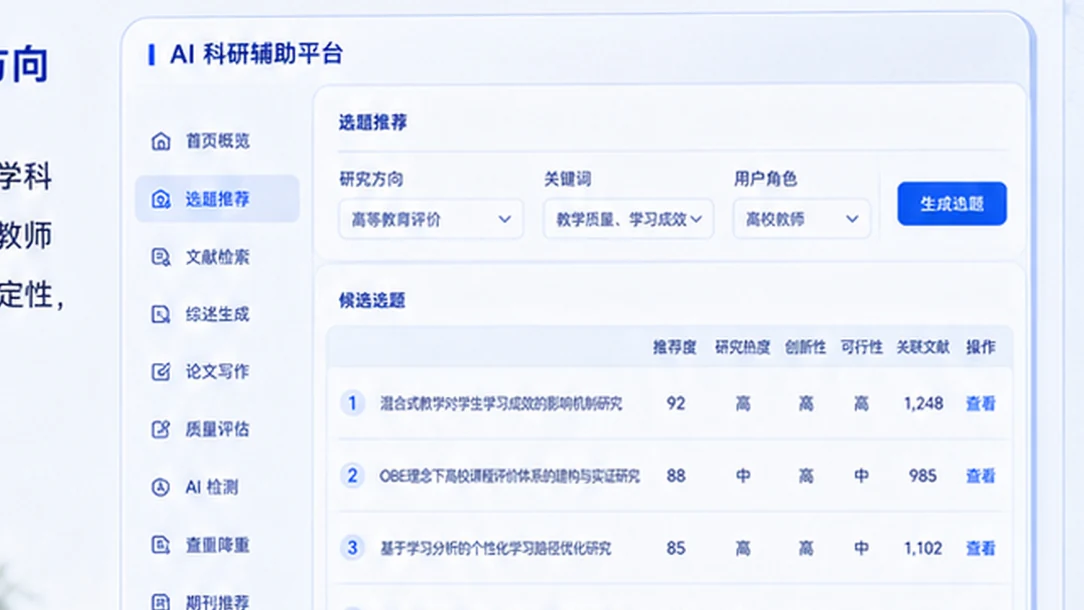Click the AI 科研辅助平台 title
1084x610 pixels.
click(x=256, y=54)
